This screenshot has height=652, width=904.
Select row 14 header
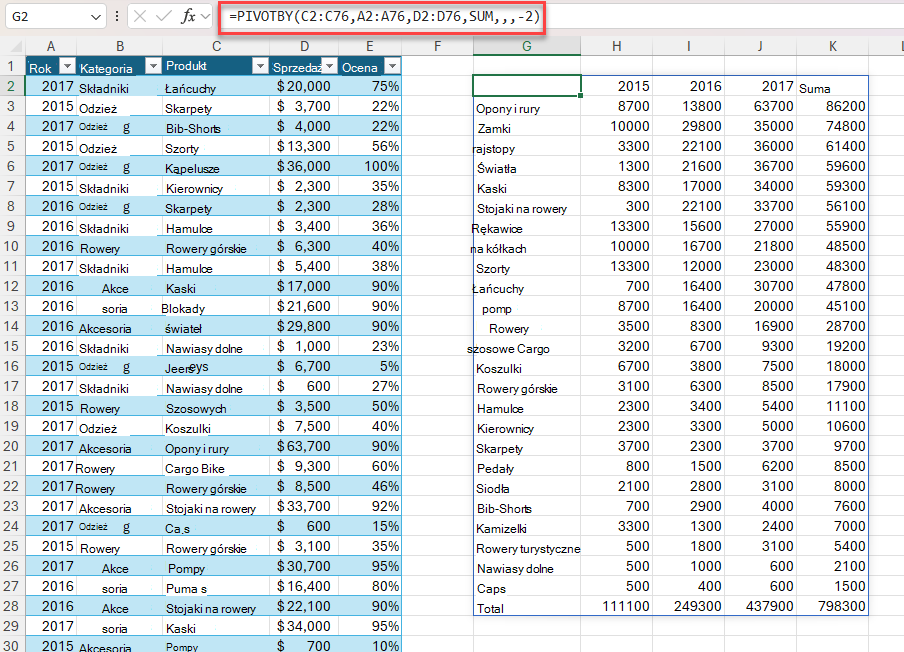click(x=12, y=326)
